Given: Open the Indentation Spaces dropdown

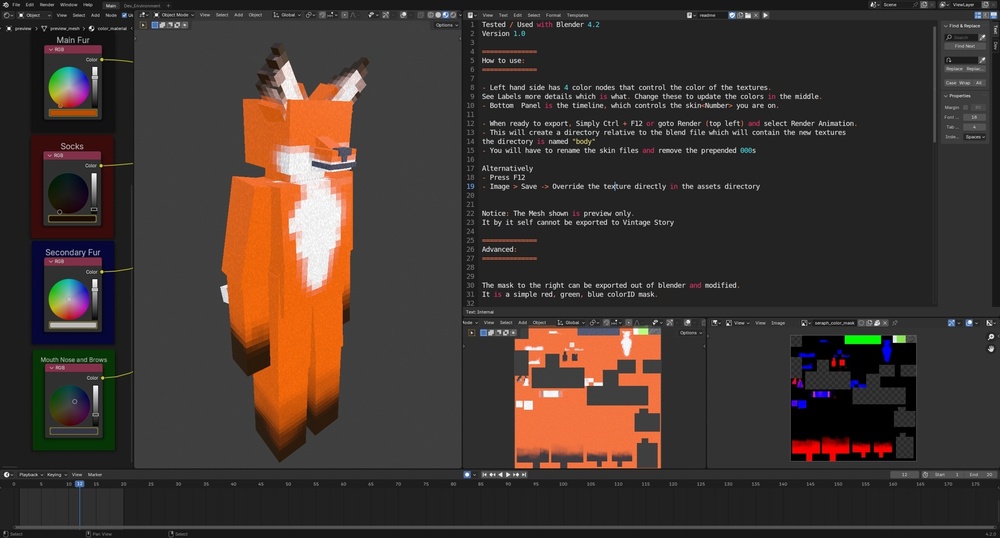Looking at the screenshot, I should pos(974,137).
